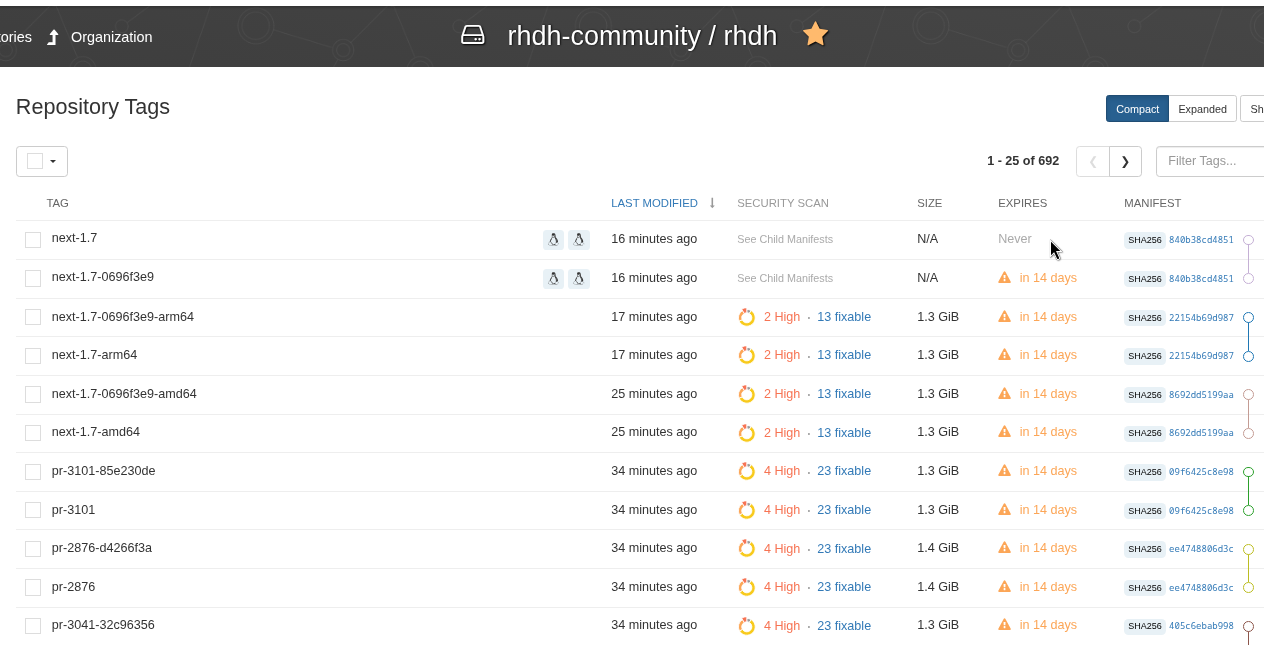Viewport: 1264px width, 645px height.
Task: Click manifest track circle for pr-3101-85e230de
Action: point(1248,472)
